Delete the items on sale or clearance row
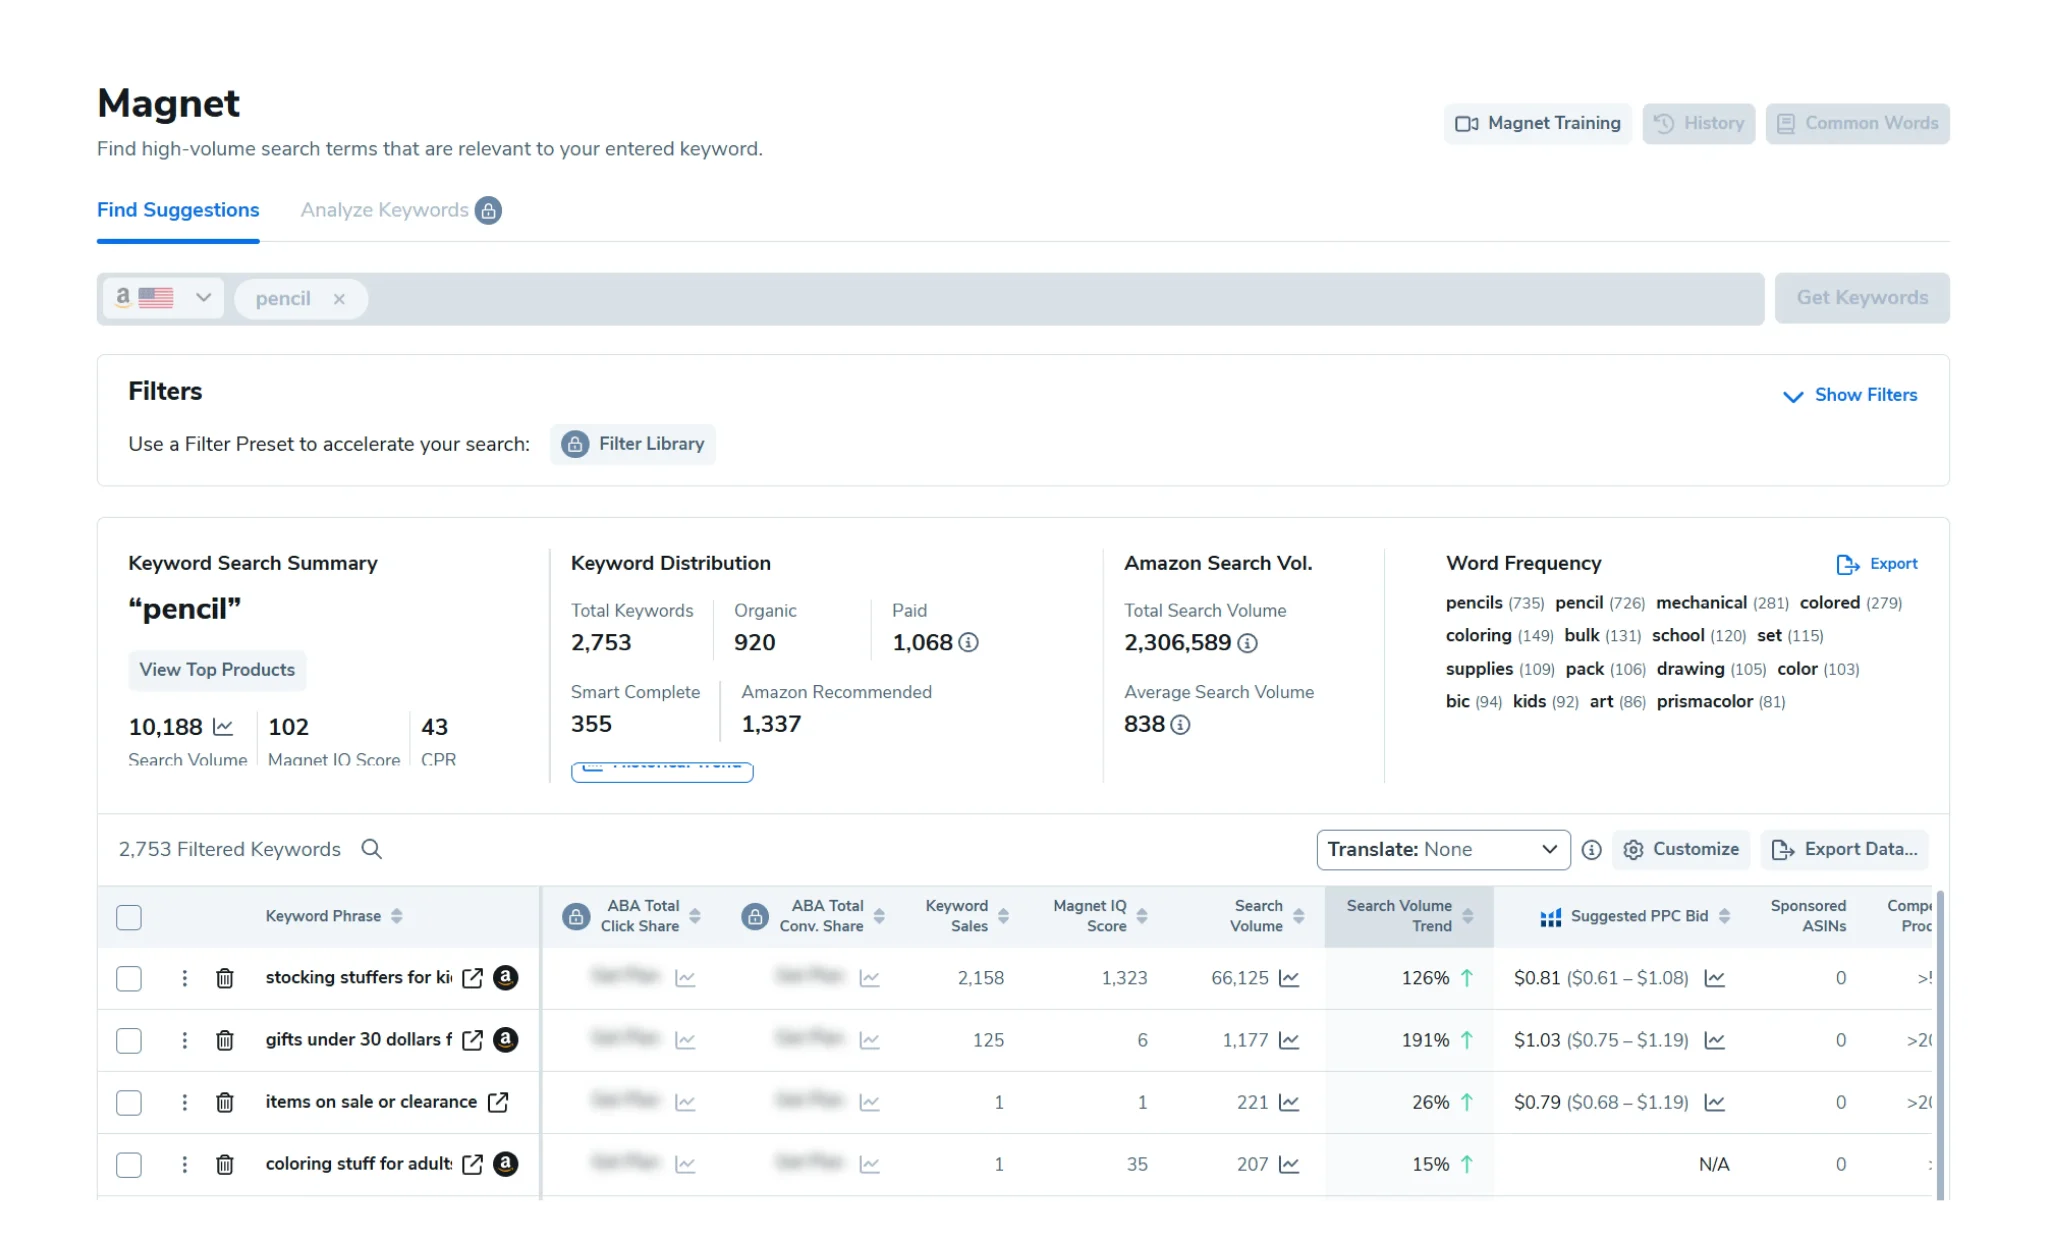The height and width of the screenshot is (1259, 2048). 225,1102
